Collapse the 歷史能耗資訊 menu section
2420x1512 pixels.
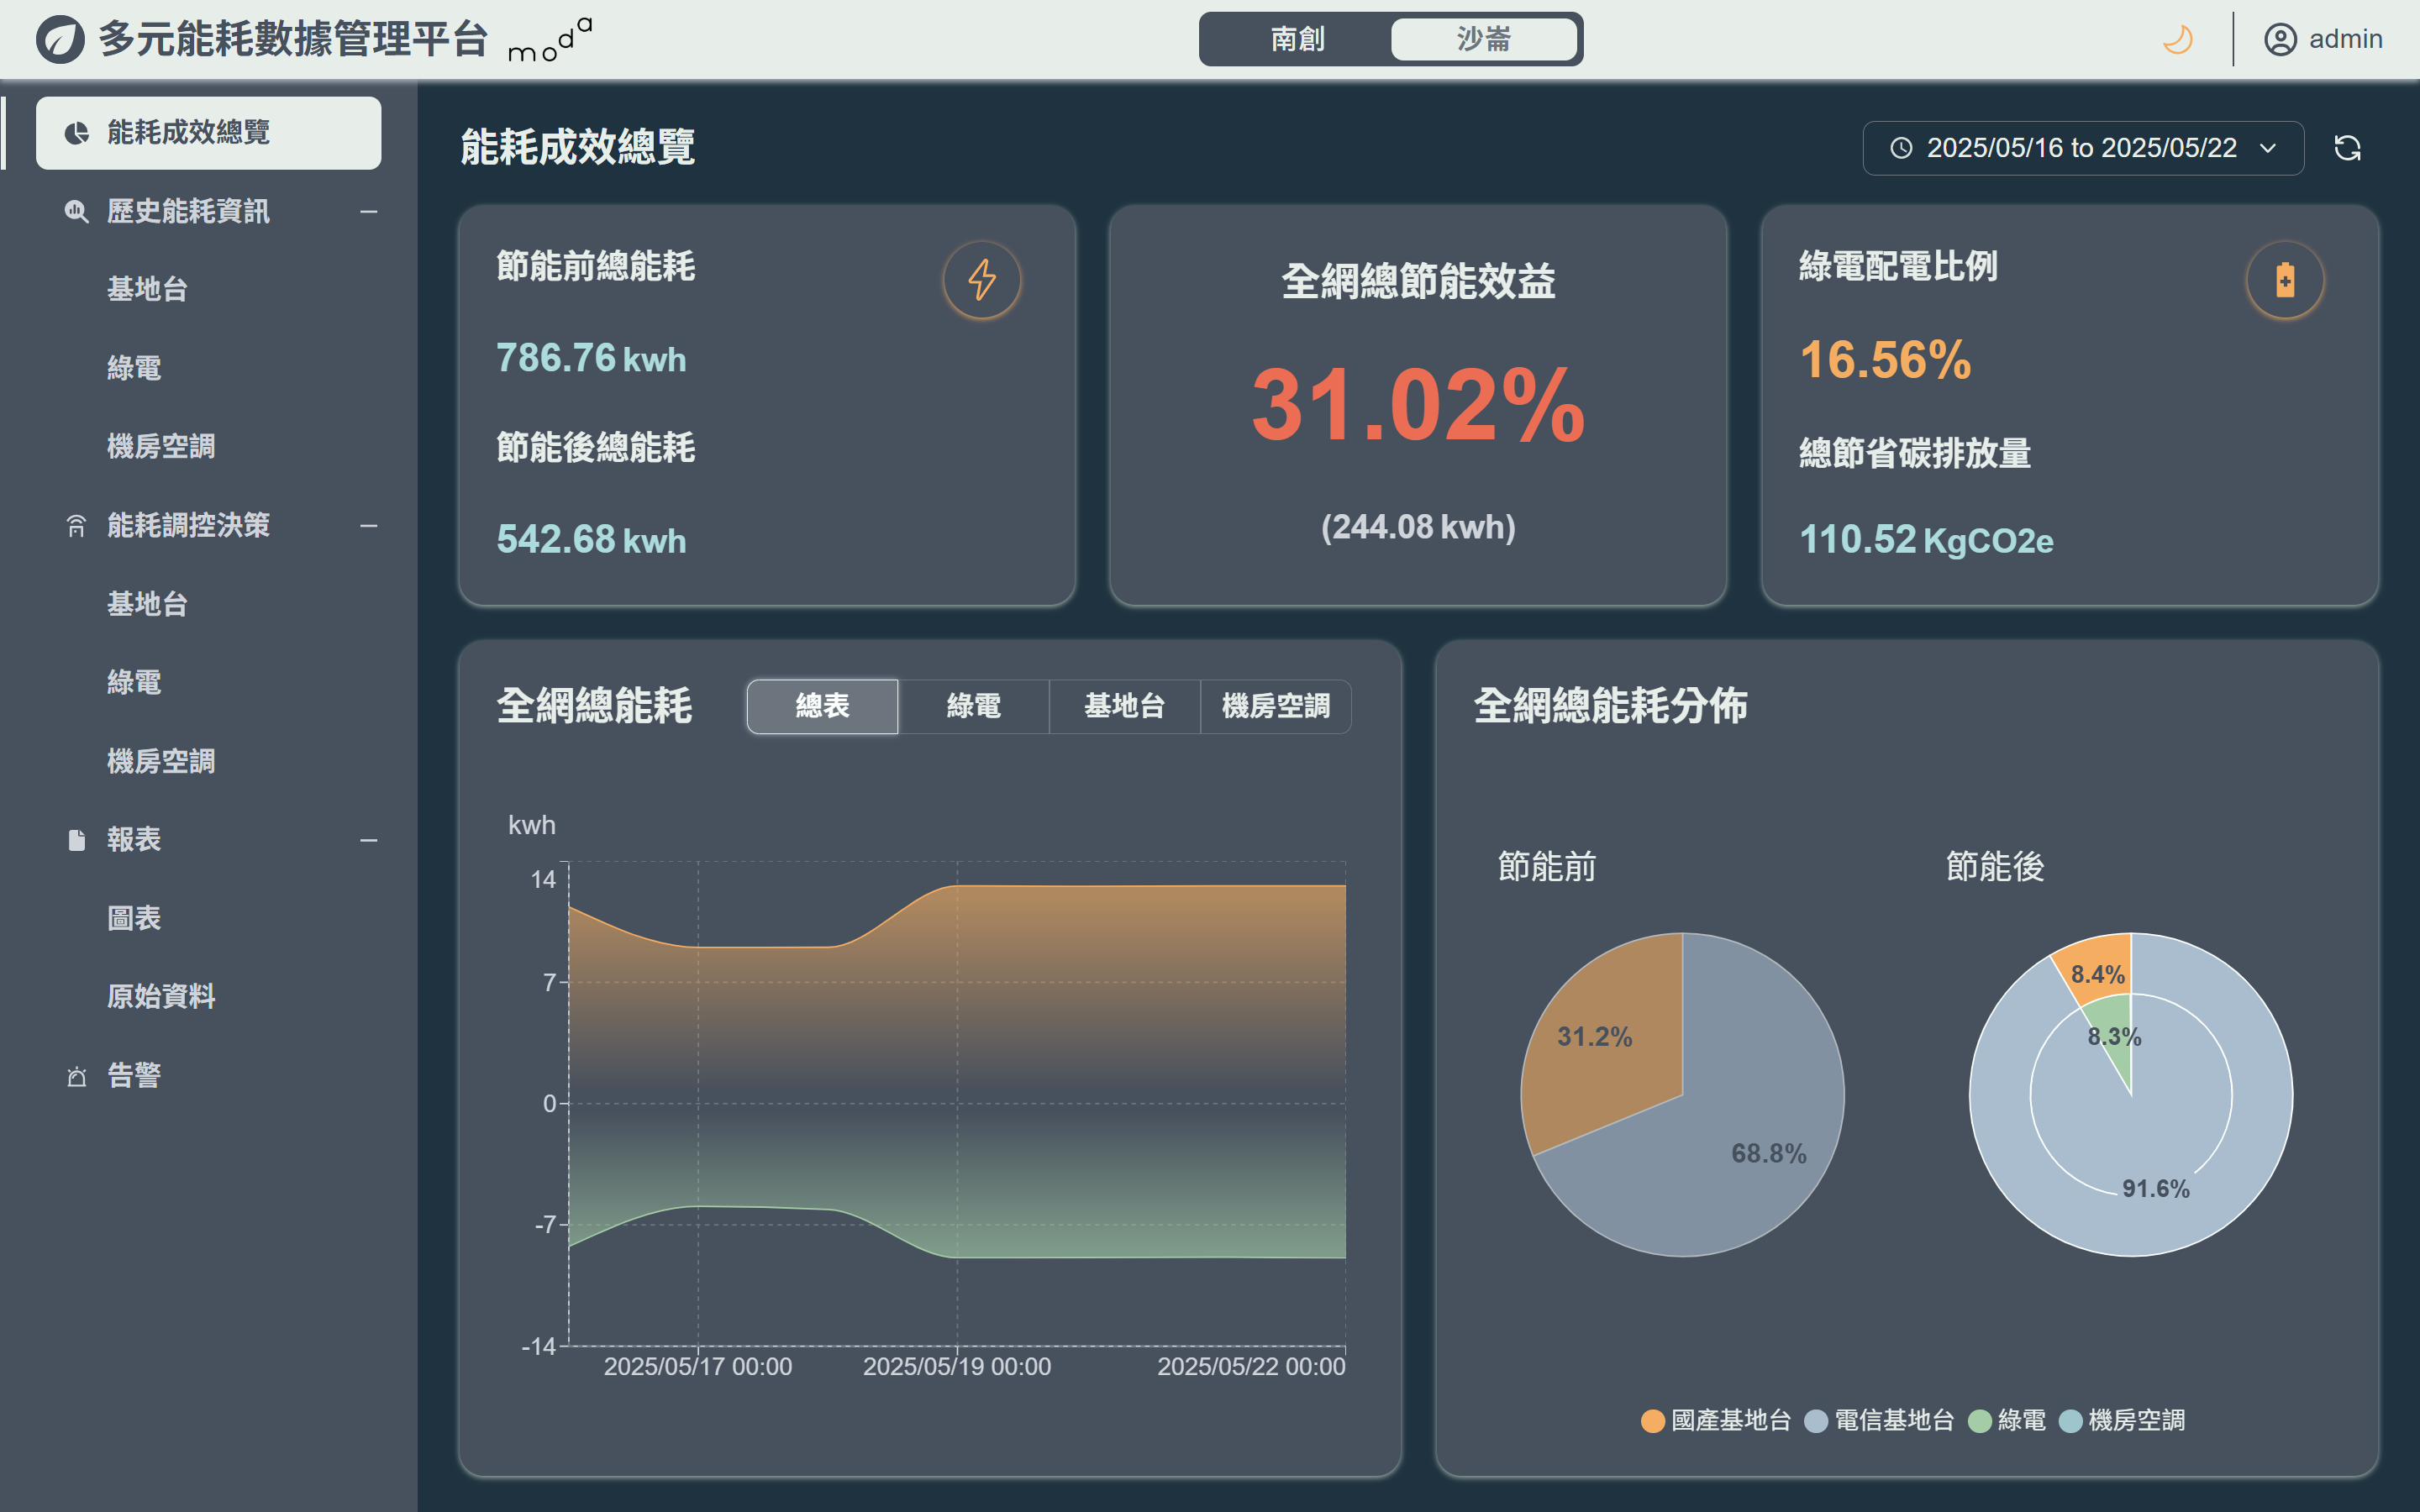pos(368,212)
